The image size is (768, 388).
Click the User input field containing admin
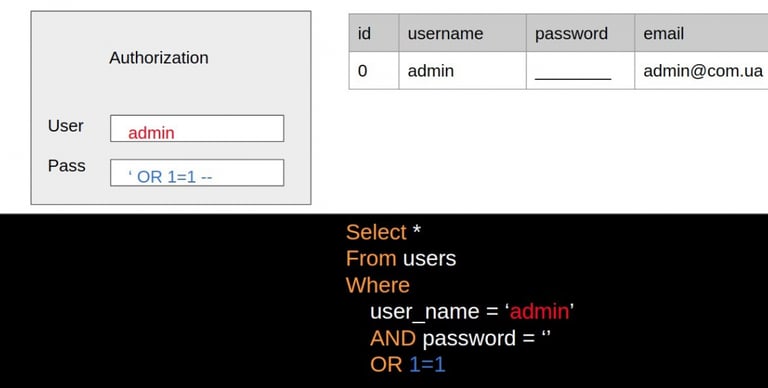pos(197,128)
